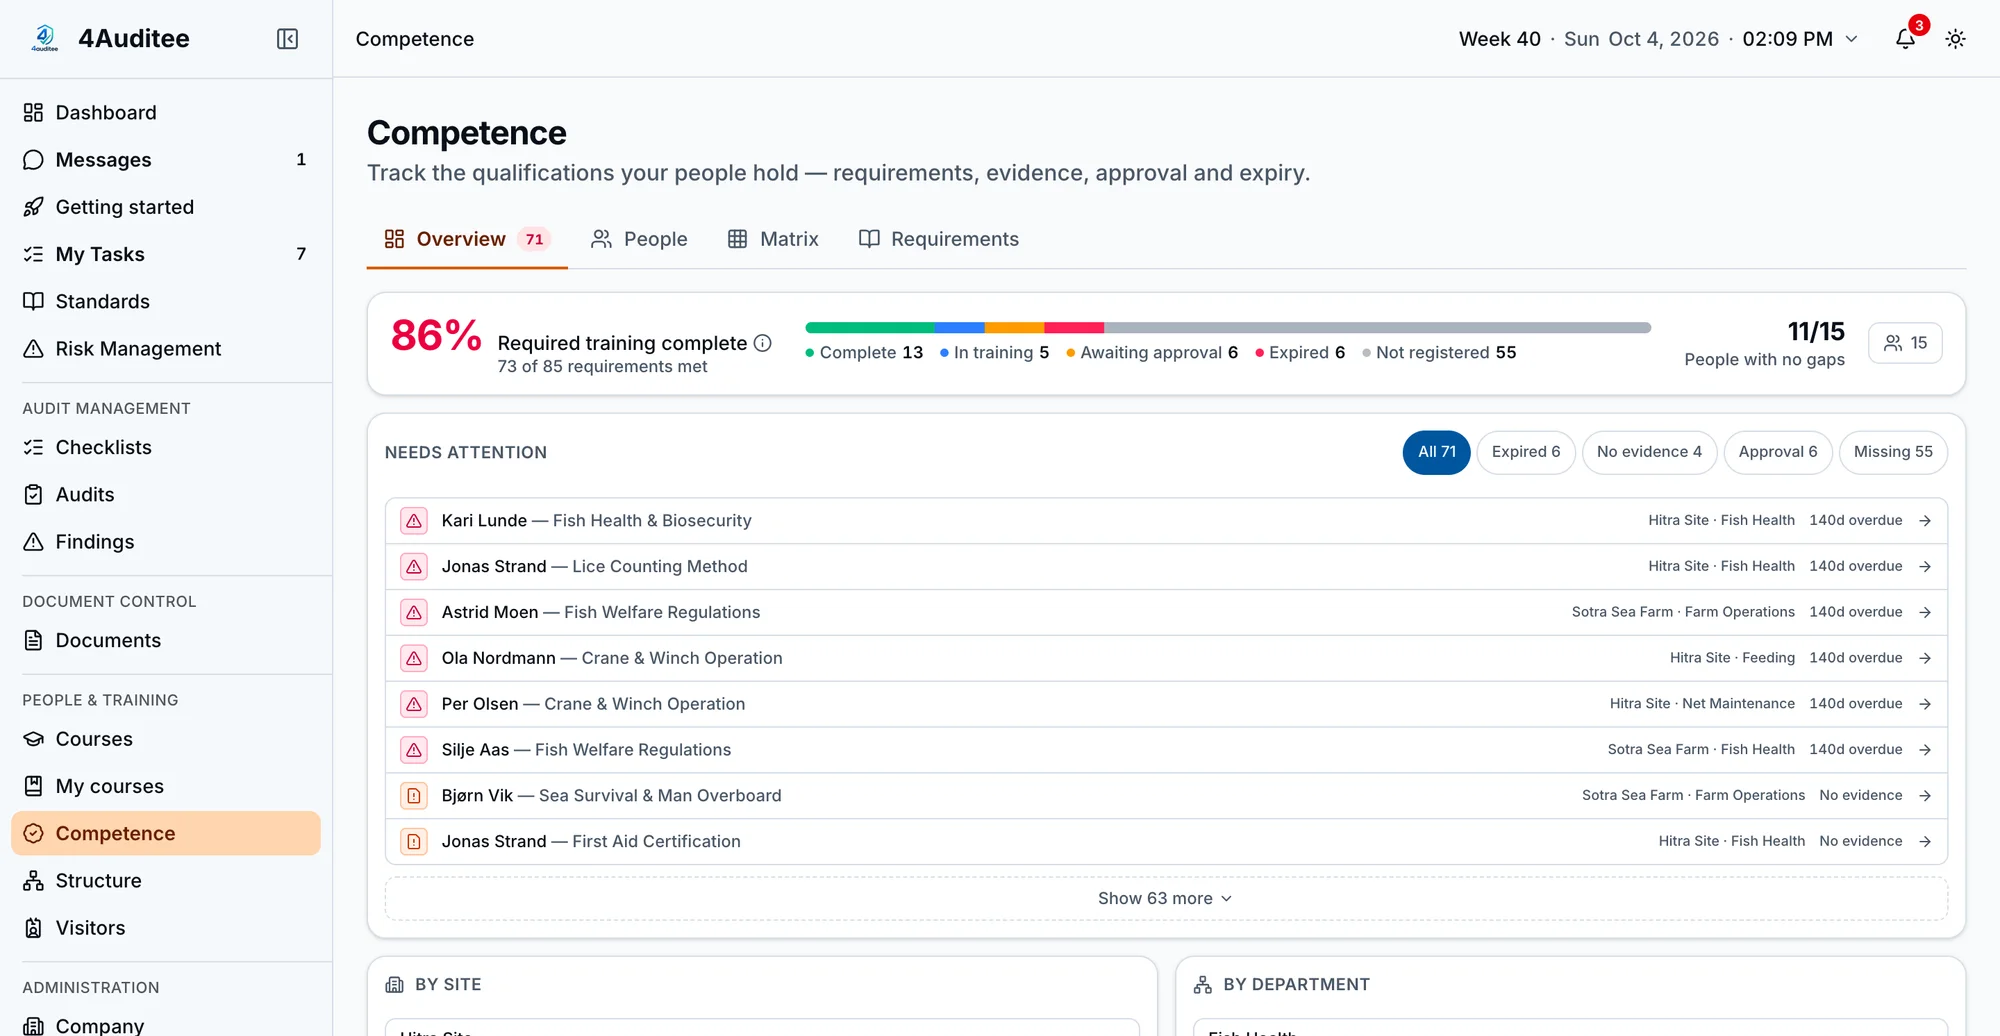The width and height of the screenshot is (2000, 1036).
Task: Click info icon beside Required training complete
Action: 763,343
